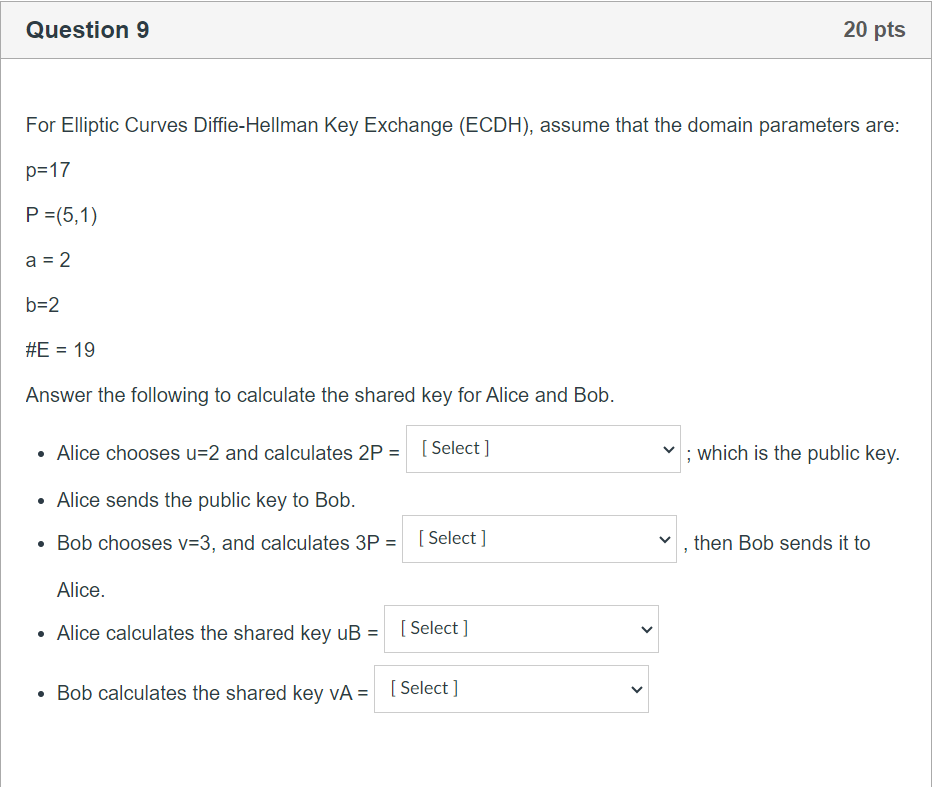
Task: Click the 'then Bob sends it to' text
Action: pos(782,543)
